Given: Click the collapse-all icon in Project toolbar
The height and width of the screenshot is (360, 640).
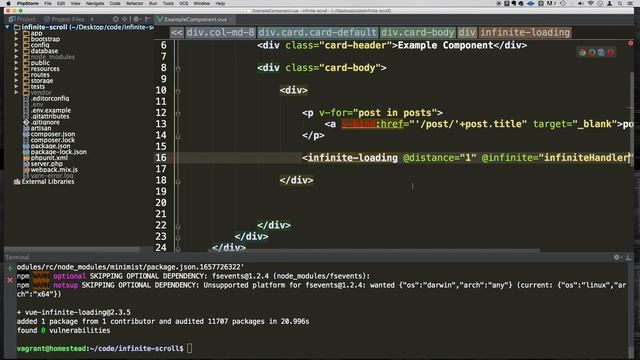Looking at the screenshot, I should [x=124, y=19].
